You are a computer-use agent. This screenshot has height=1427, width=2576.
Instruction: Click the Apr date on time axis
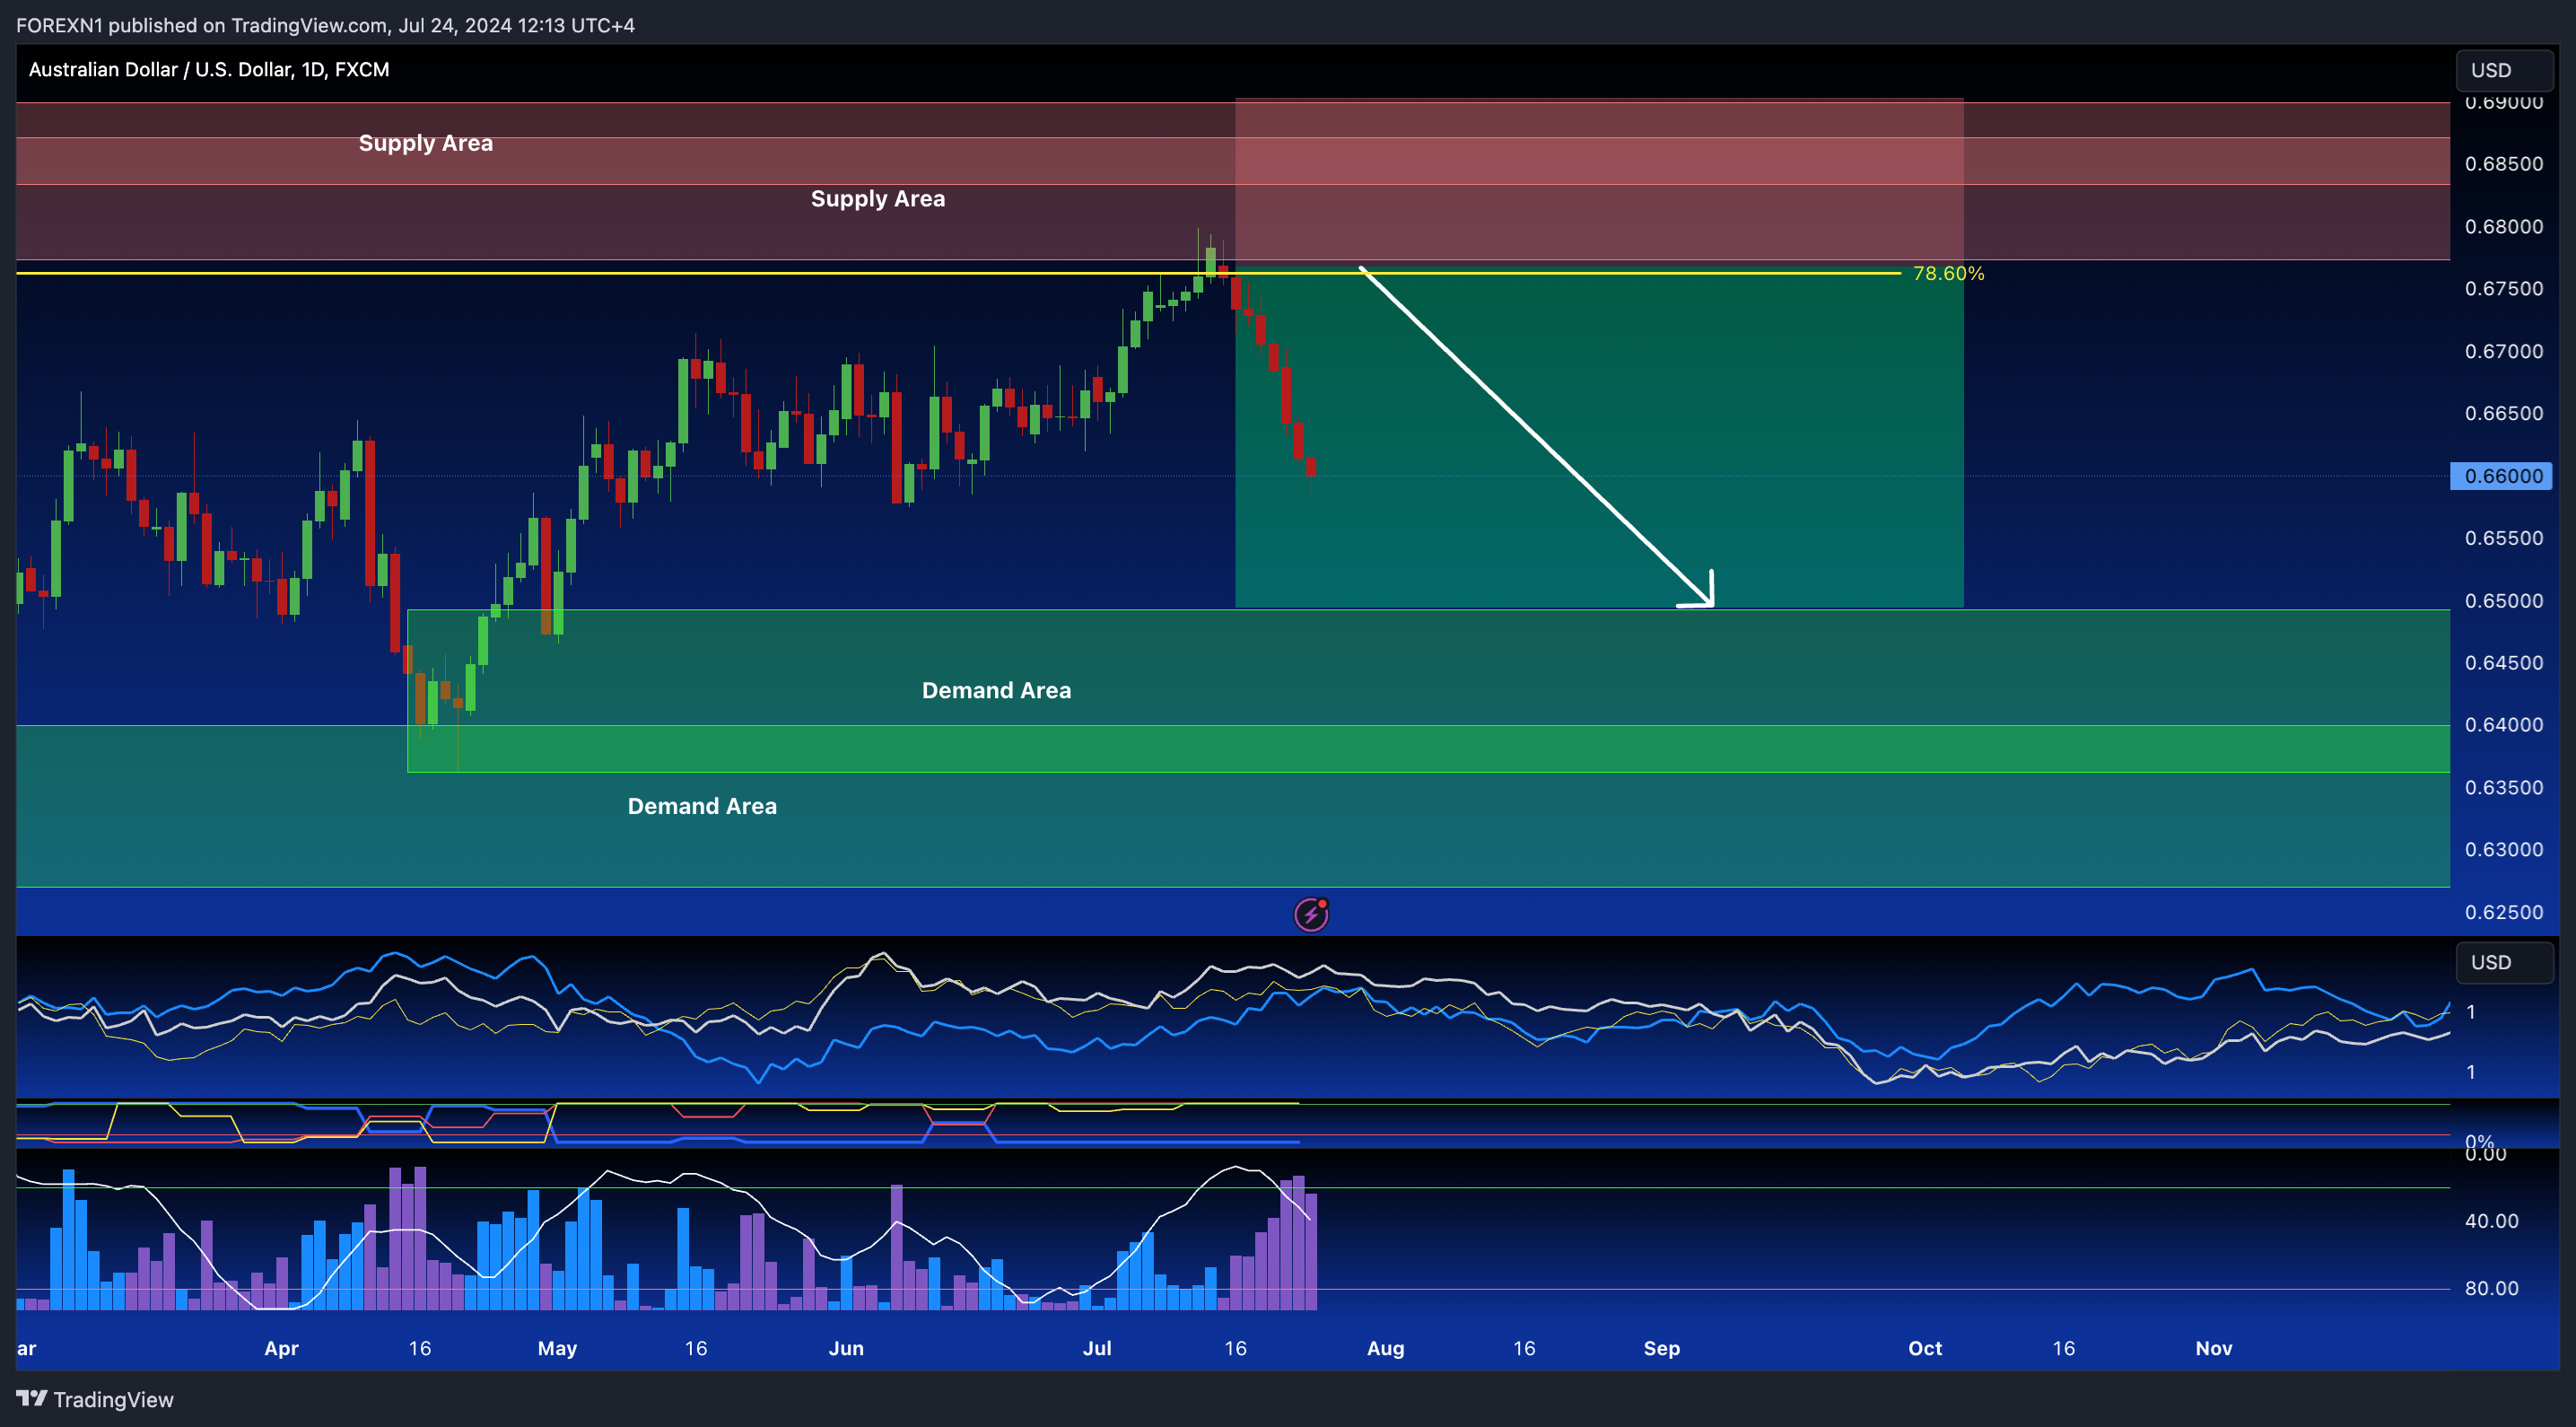281,1348
